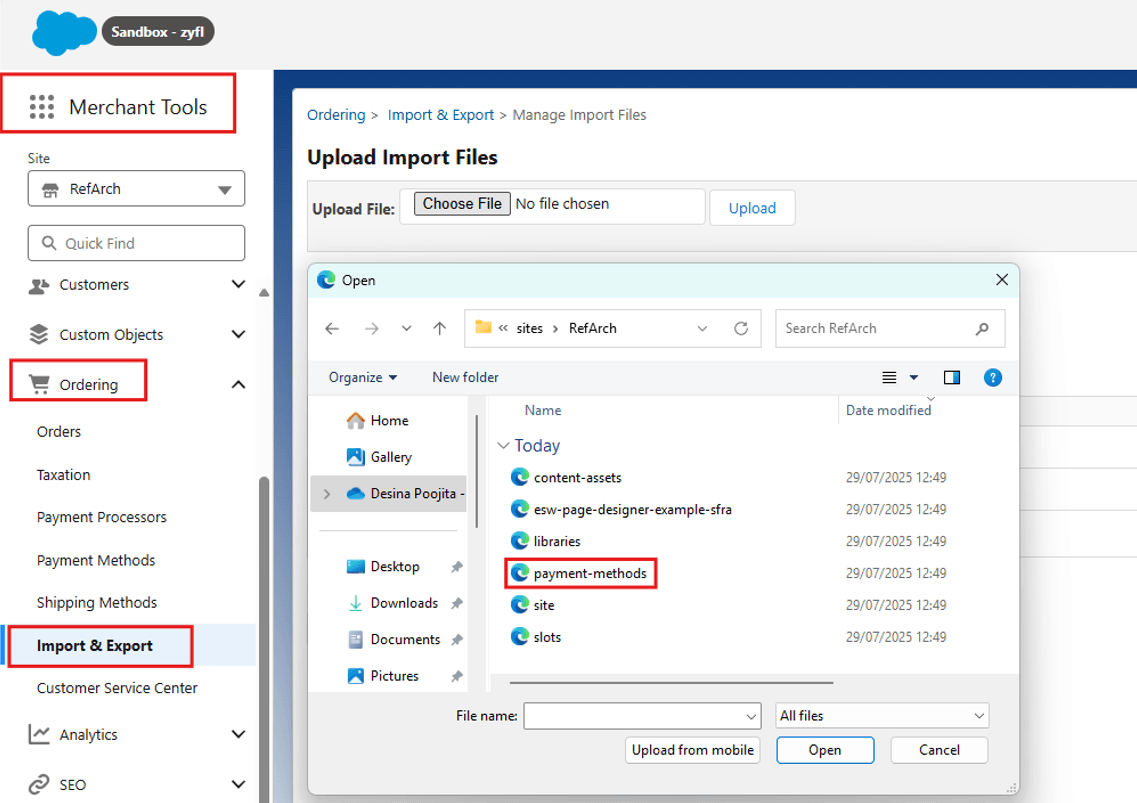Click the Sandbox - zyfl badge

[x=157, y=32]
